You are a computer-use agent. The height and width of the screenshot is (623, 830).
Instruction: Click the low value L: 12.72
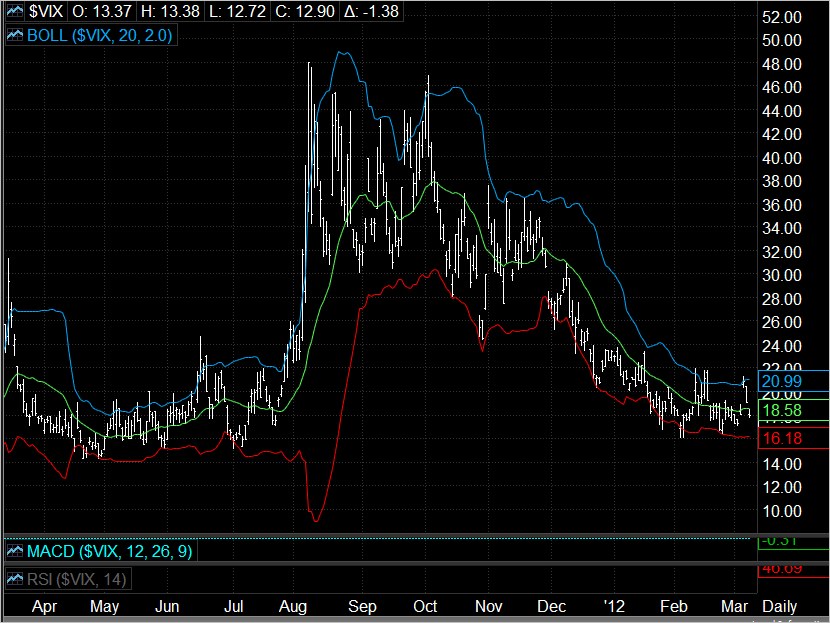pyautogui.click(x=237, y=11)
